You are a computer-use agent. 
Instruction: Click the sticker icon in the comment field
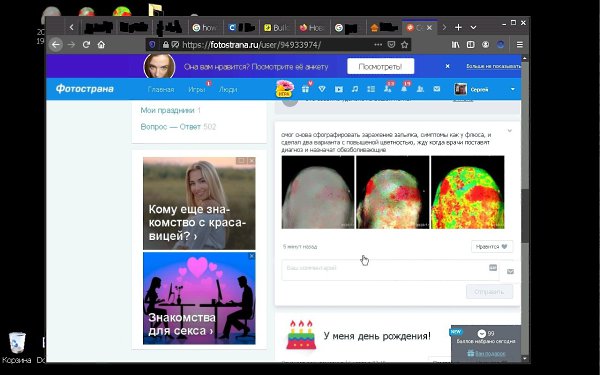493,268
